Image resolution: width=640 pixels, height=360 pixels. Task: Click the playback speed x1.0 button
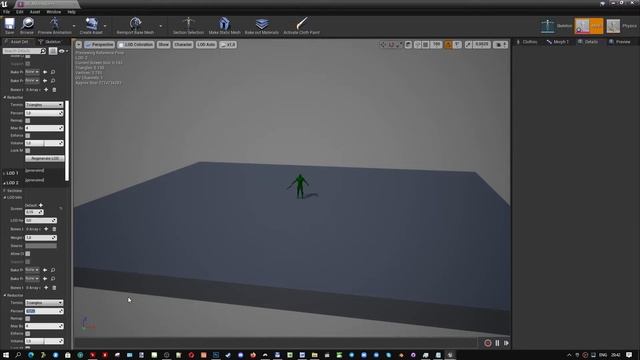pyautogui.click(x=228, y=44)
